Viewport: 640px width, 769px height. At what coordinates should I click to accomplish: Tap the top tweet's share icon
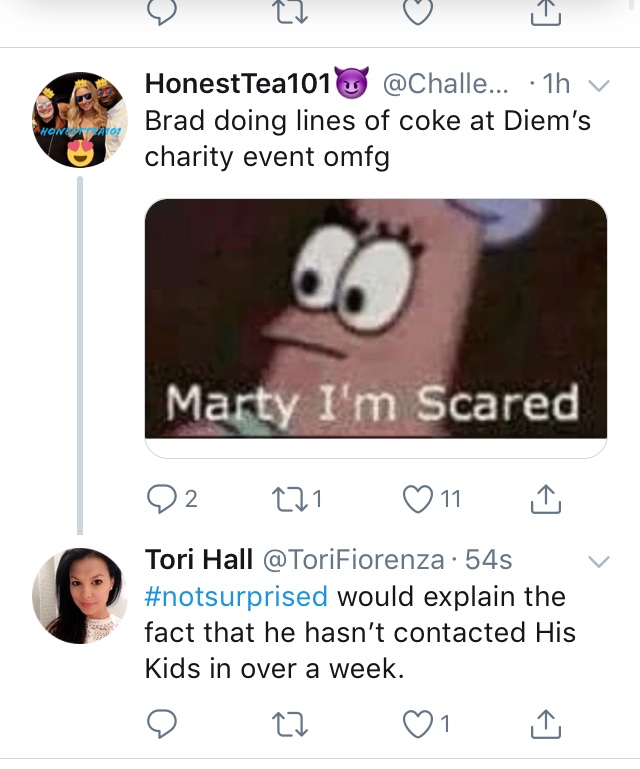pyautogui.click(x=546, y=12)
